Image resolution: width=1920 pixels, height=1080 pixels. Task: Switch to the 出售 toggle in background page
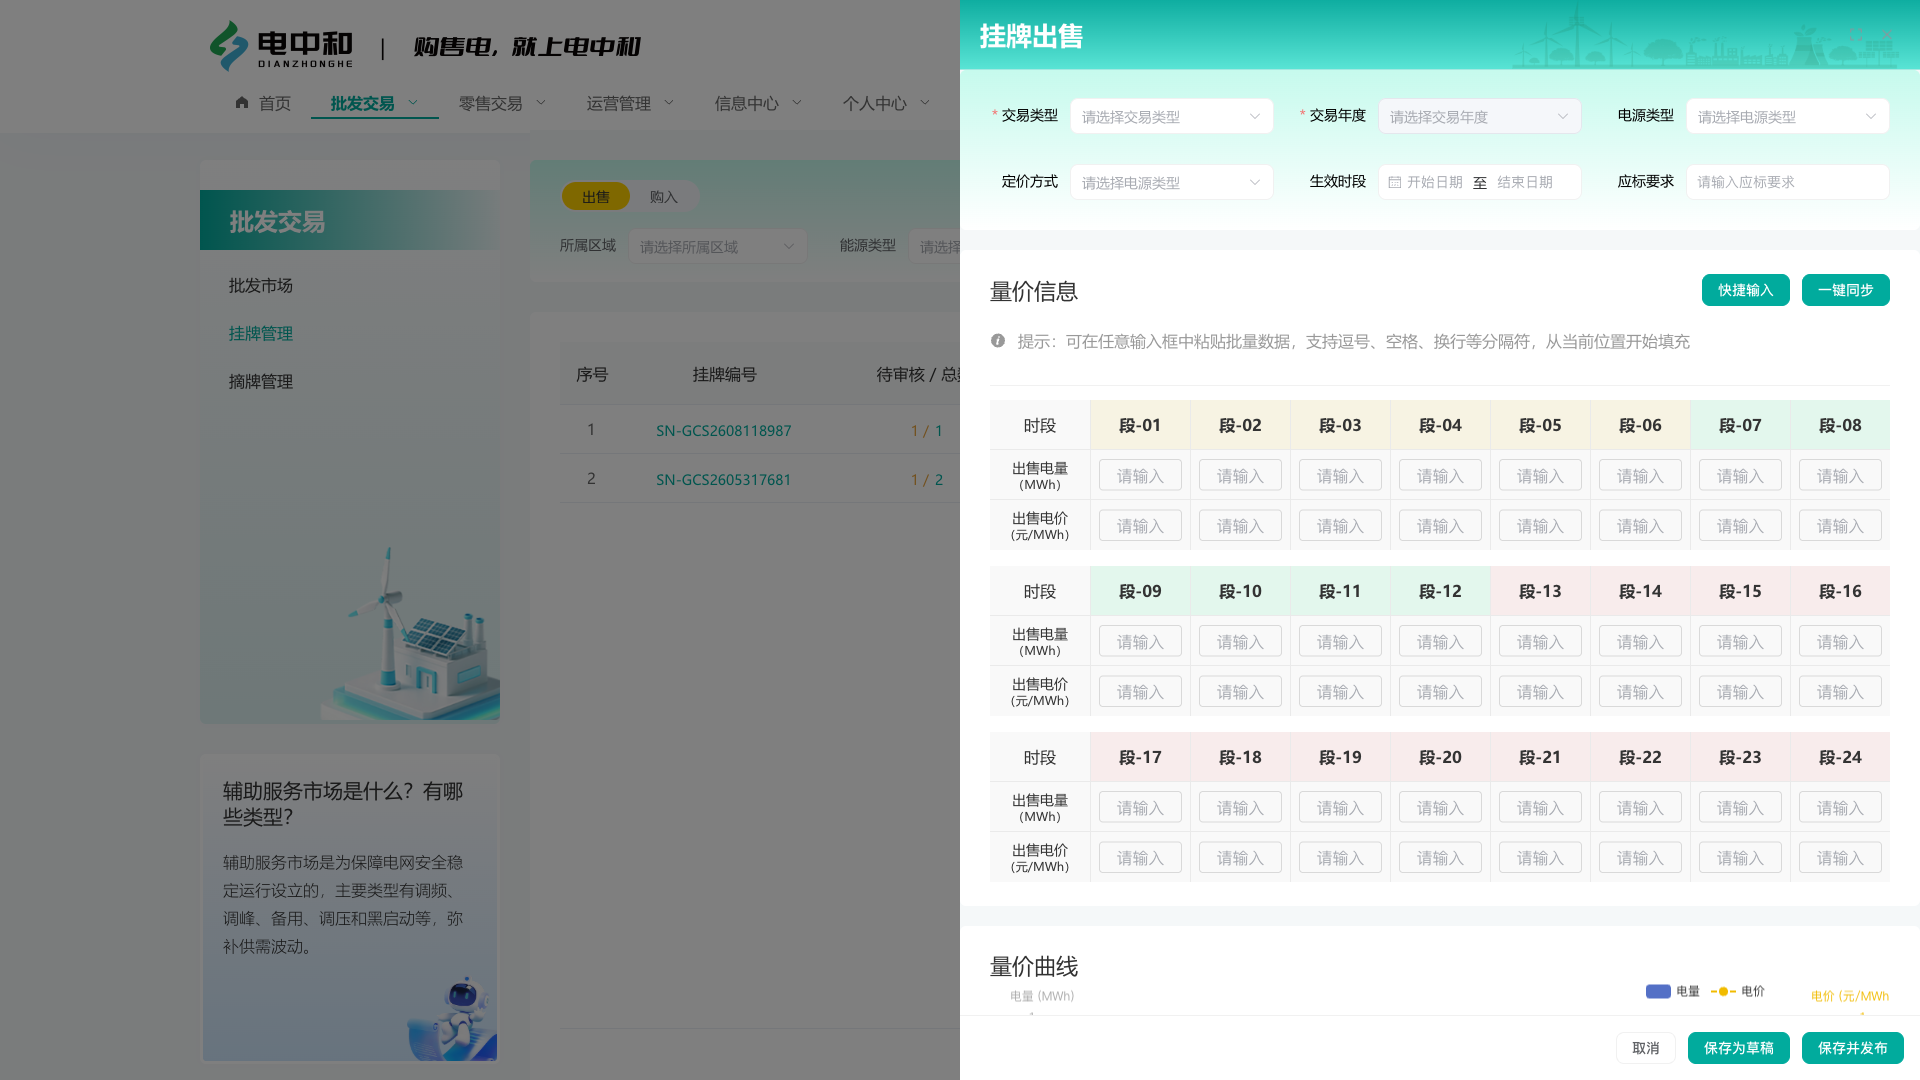point(596,197)
